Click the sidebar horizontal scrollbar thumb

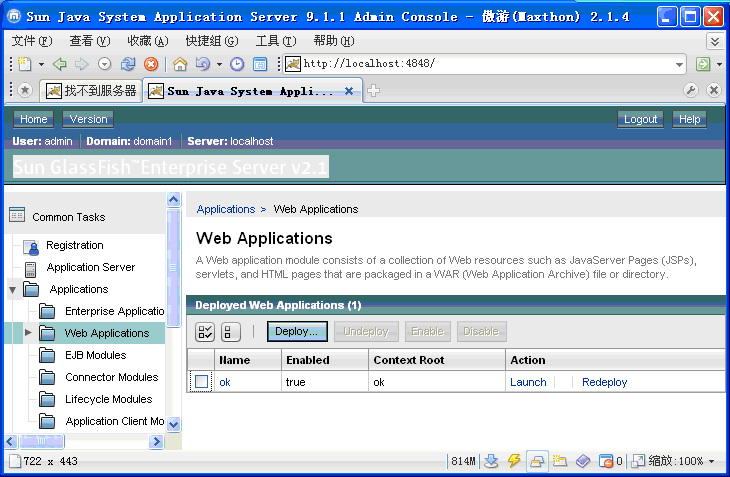tap(40, 441)
